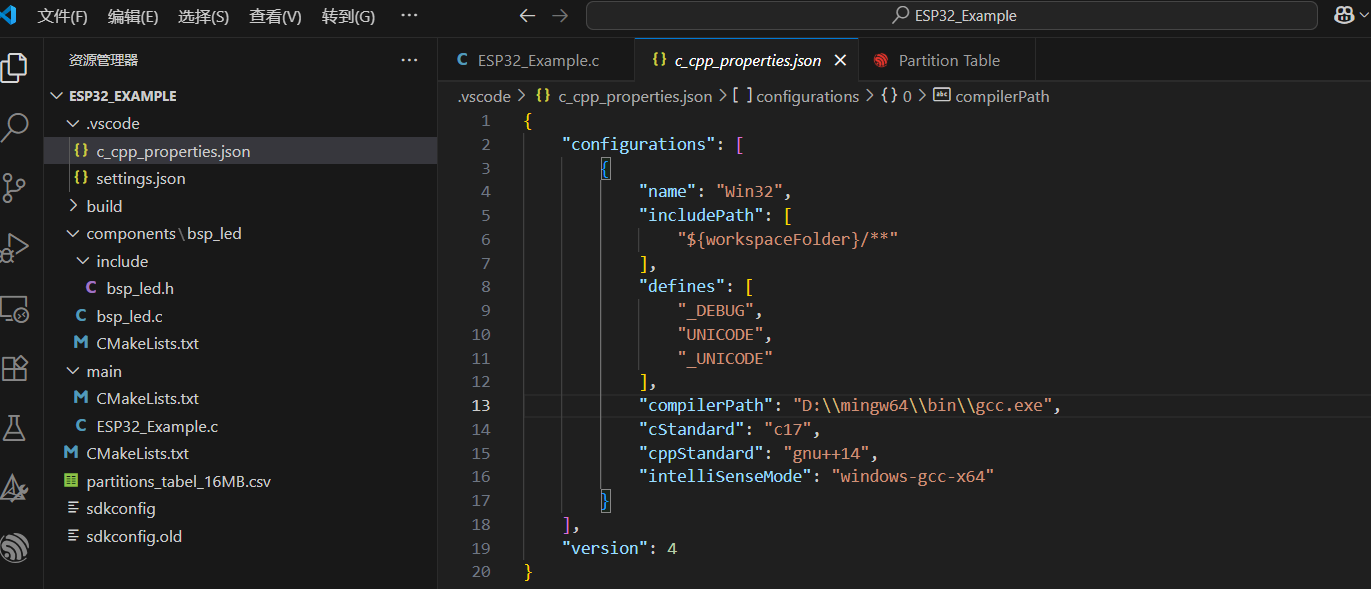The width and height of the screenshot is (1371, 589).
Task: Collapse the components\bsp_led folder
Action: [240, 233]
